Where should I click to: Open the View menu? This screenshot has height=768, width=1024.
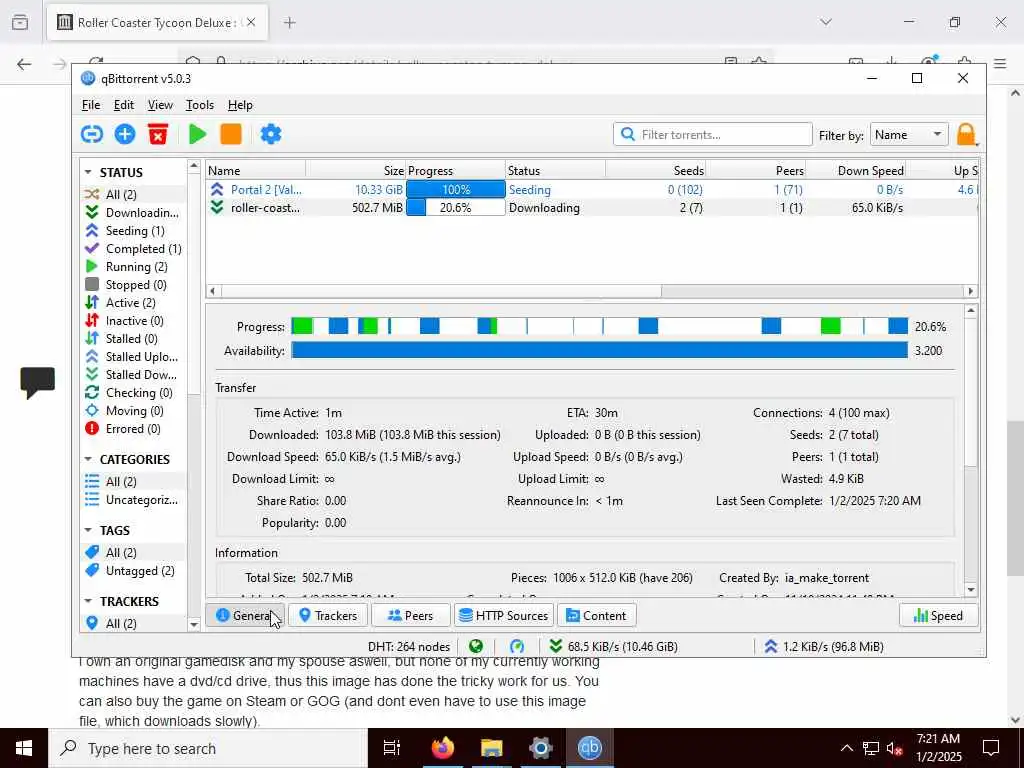[x=160, y=104]
